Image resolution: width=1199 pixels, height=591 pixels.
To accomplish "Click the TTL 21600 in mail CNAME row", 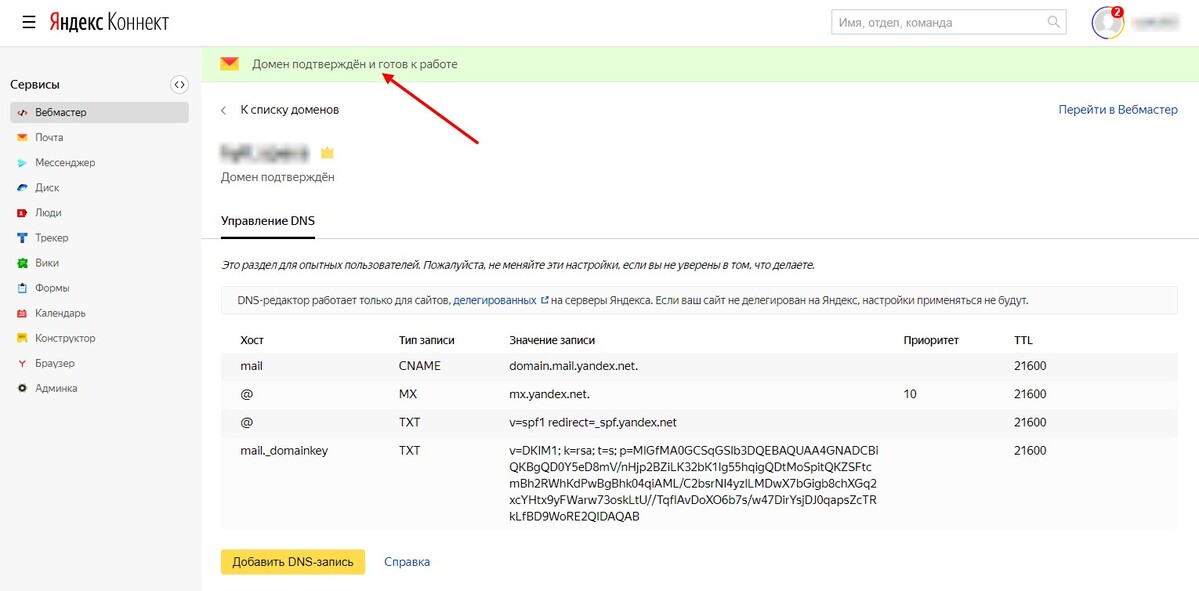I will [1030, 366].
